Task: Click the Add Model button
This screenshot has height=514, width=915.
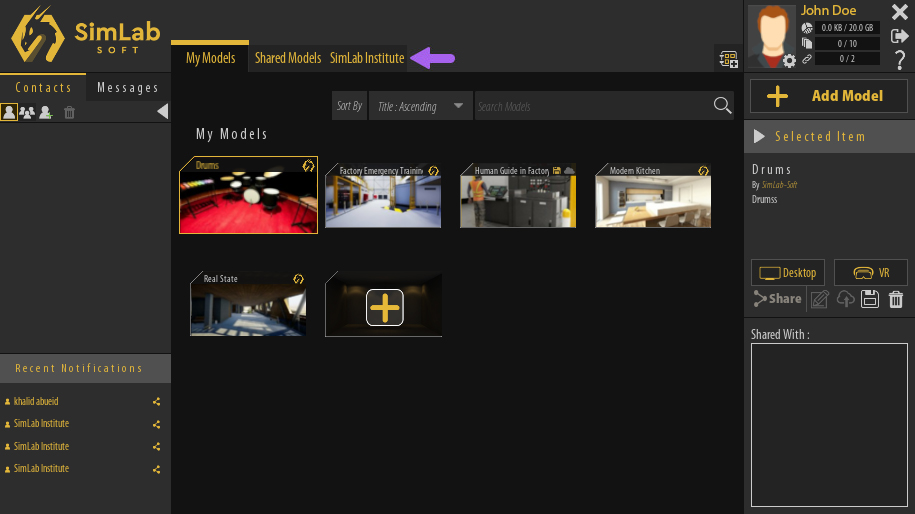Action: click(829, 96)
